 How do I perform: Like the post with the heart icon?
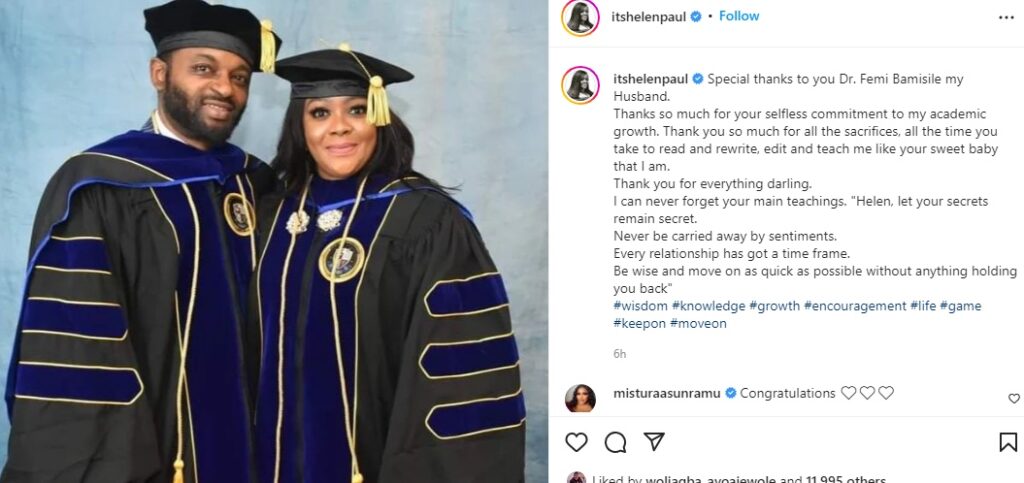pyautogui.click(x=577, y=442)
